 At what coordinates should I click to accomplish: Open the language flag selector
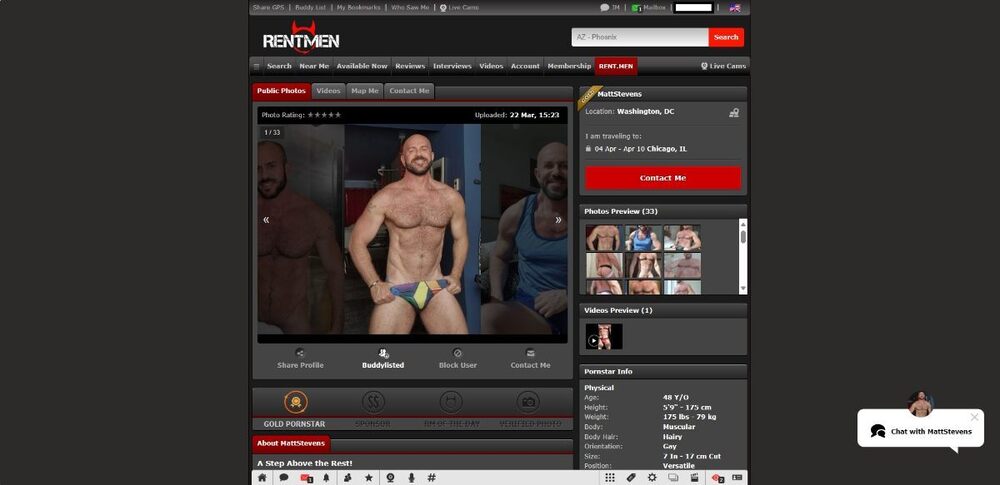tap(735, 7)
